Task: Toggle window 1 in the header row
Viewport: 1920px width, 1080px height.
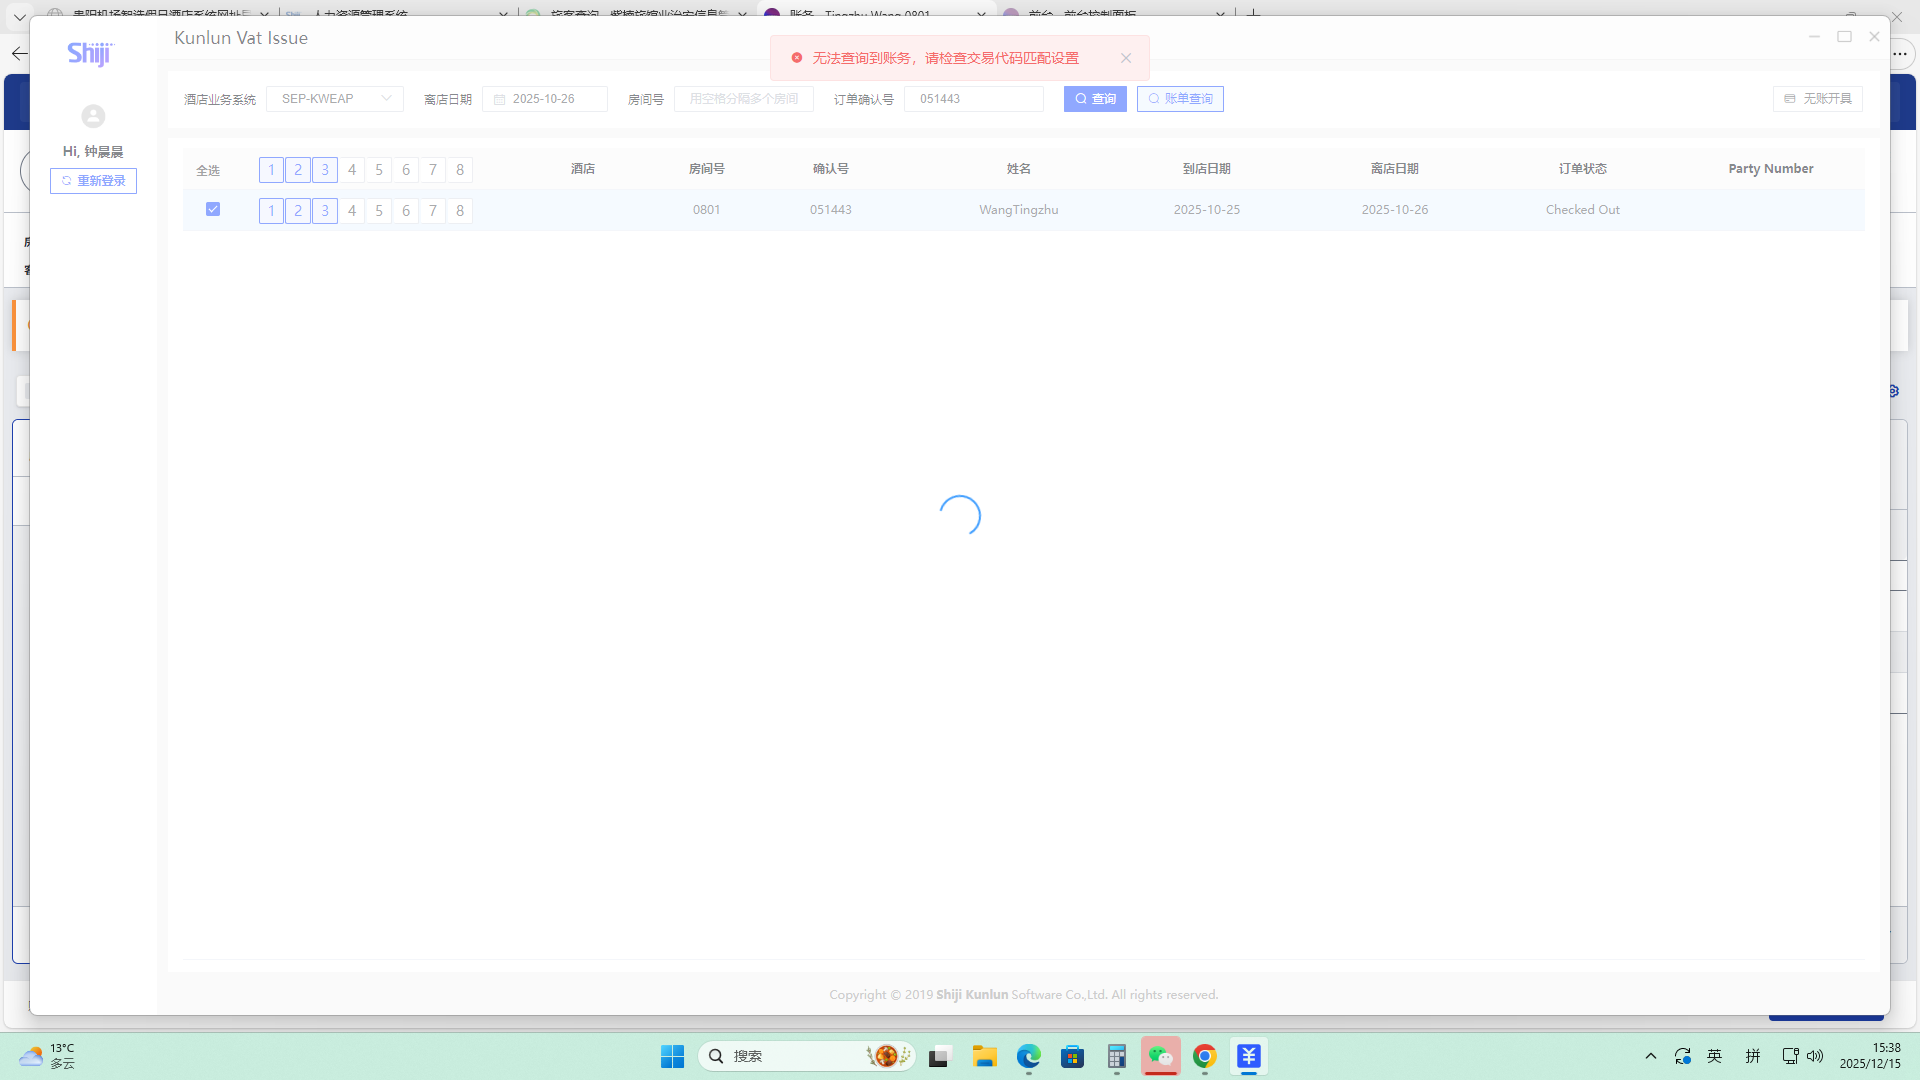Action: [x=271, y=170]
